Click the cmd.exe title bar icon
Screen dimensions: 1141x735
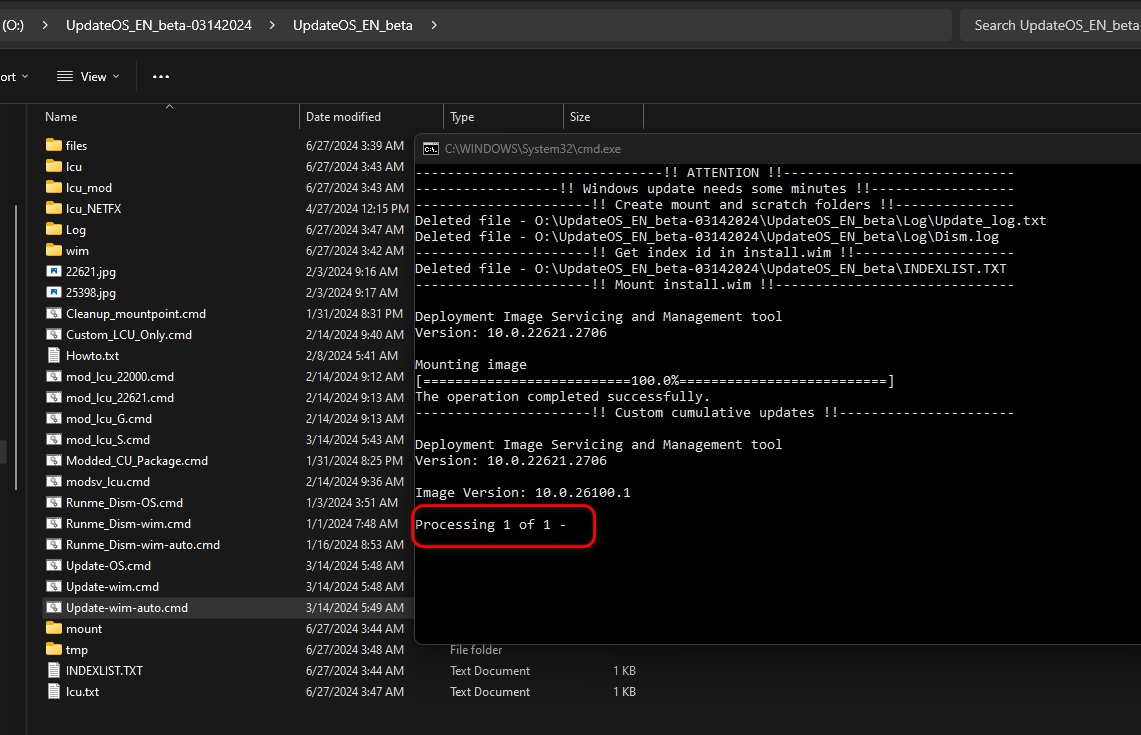click(431, 149)
